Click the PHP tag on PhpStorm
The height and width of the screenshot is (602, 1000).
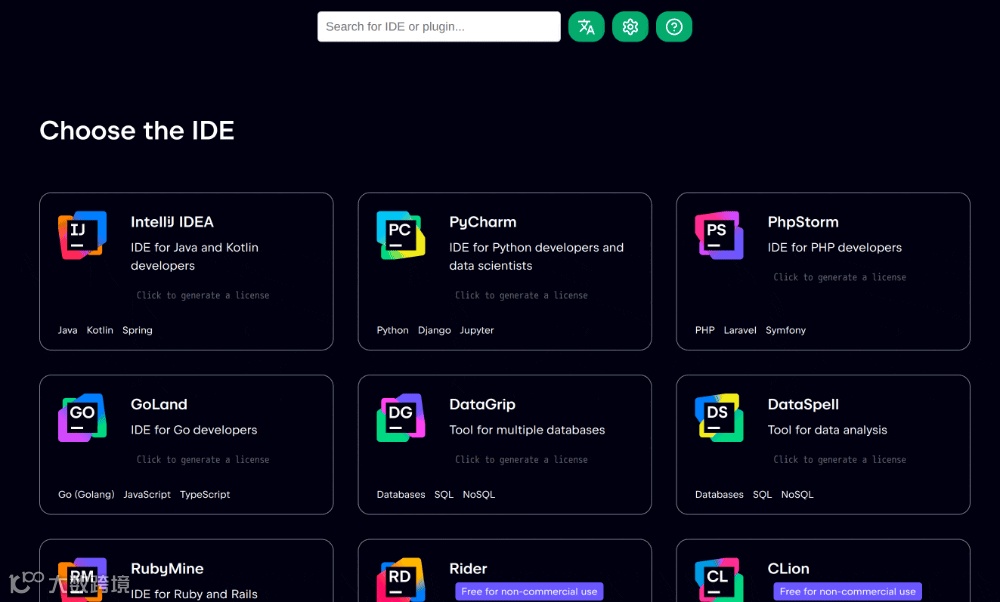point(705,330)
